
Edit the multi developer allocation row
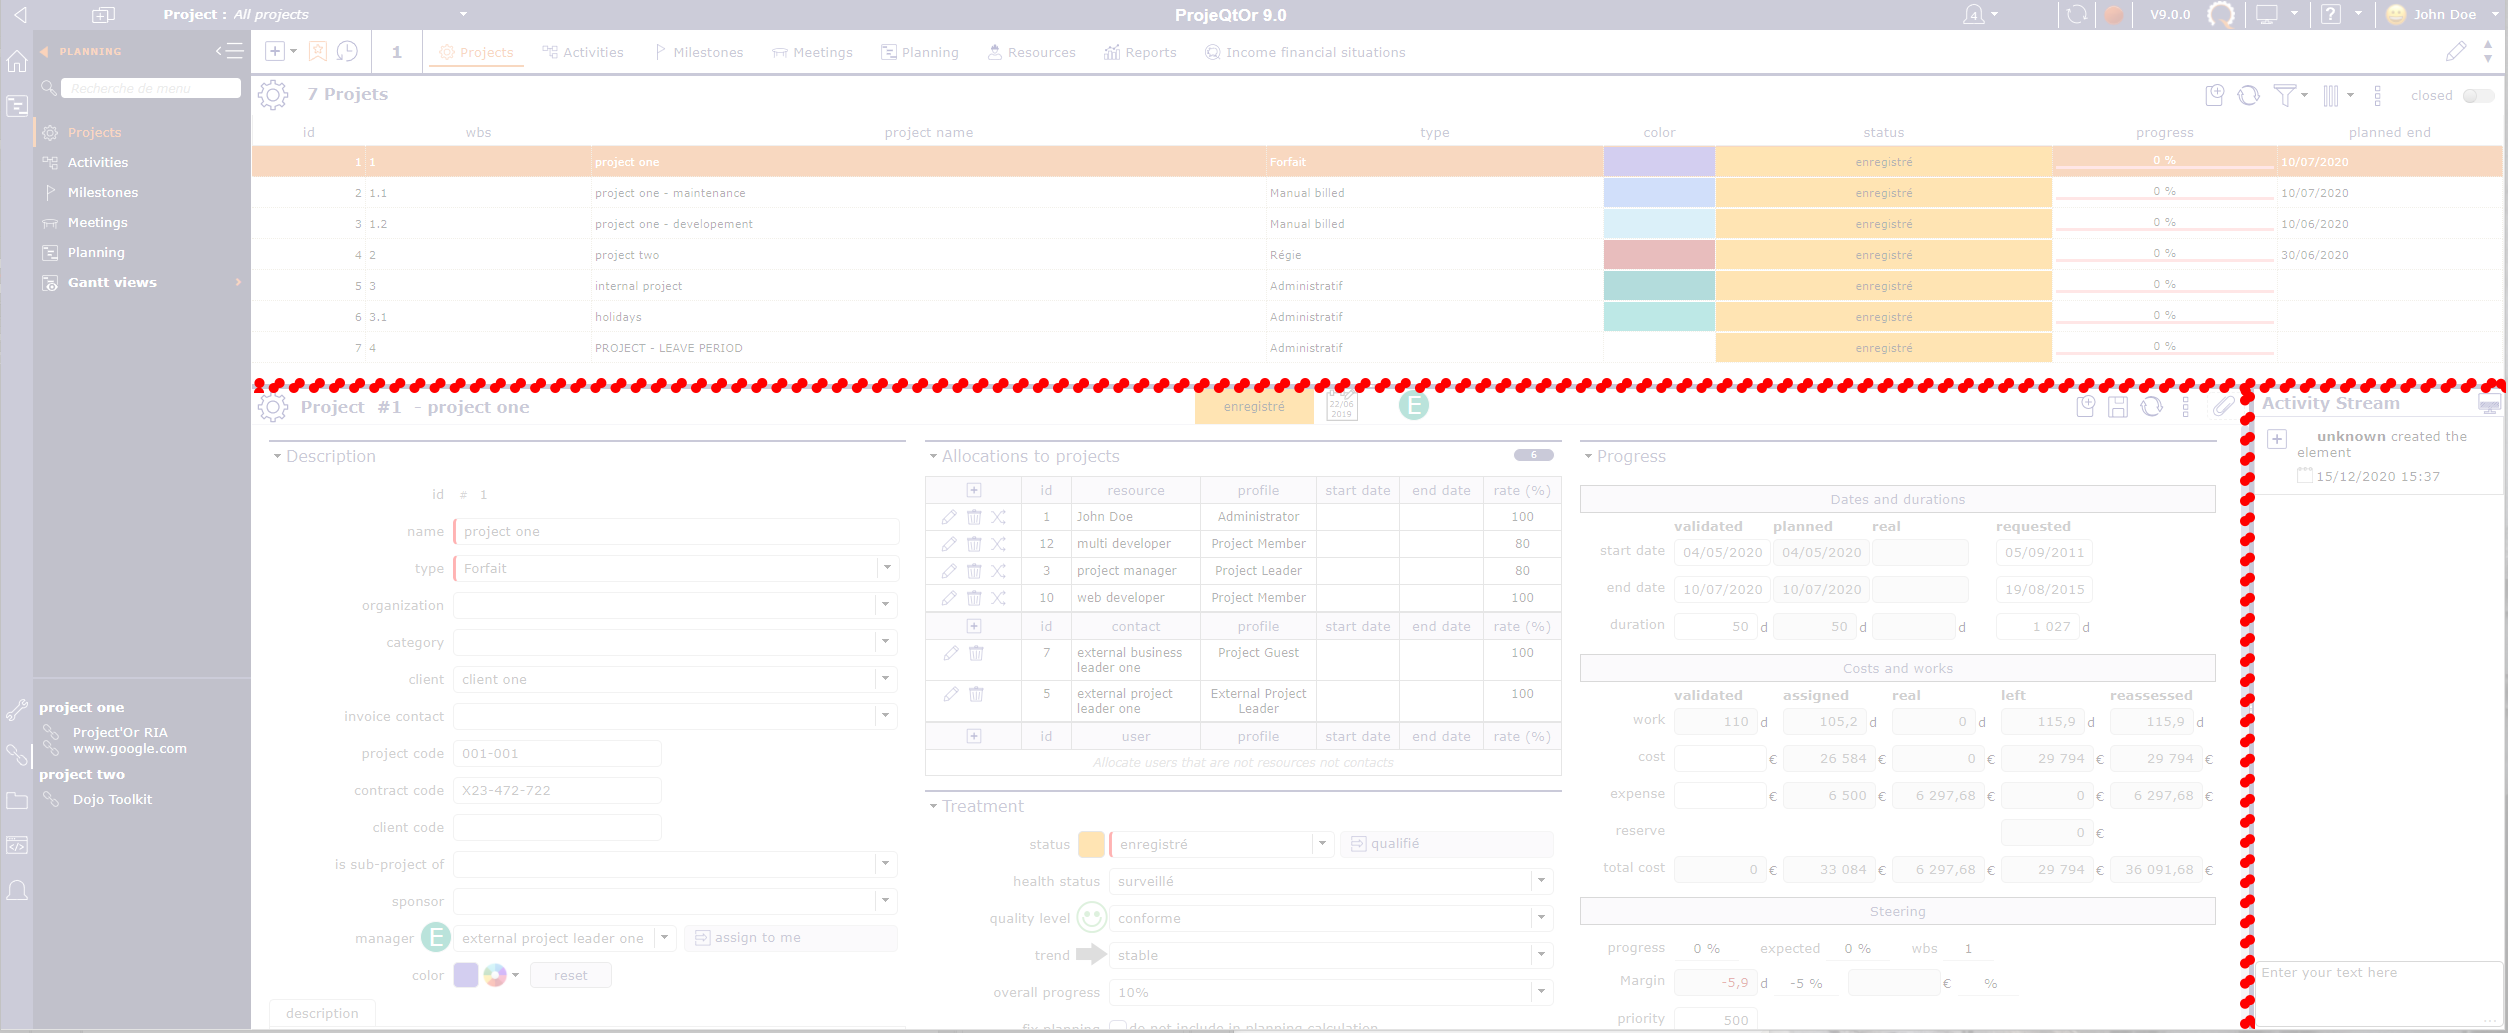coord(949,544)
